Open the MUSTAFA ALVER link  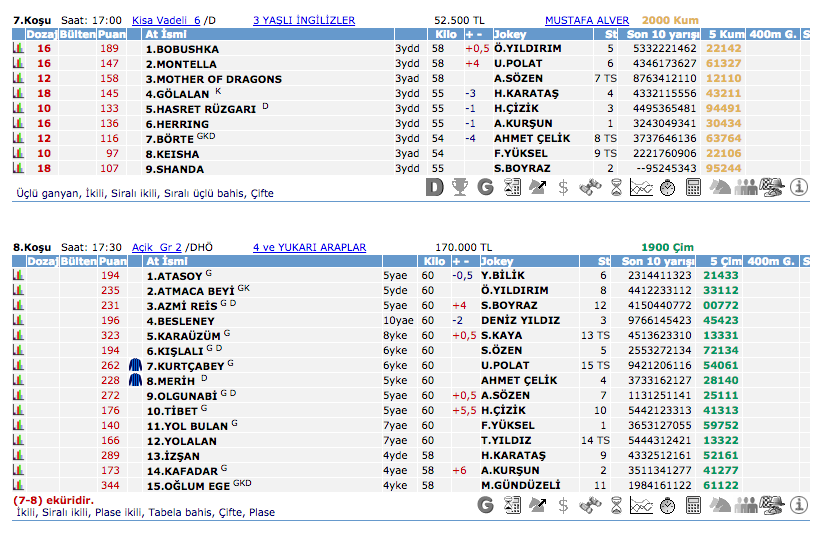[587, 20]
